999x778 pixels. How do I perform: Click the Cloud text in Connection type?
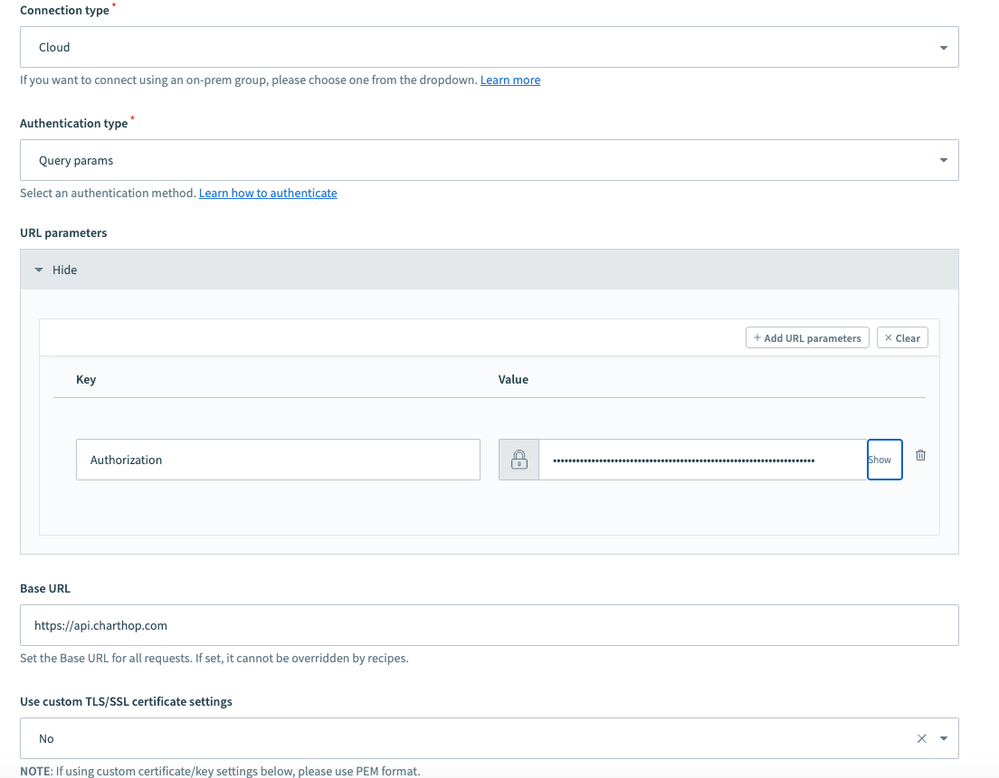[54, 48]
